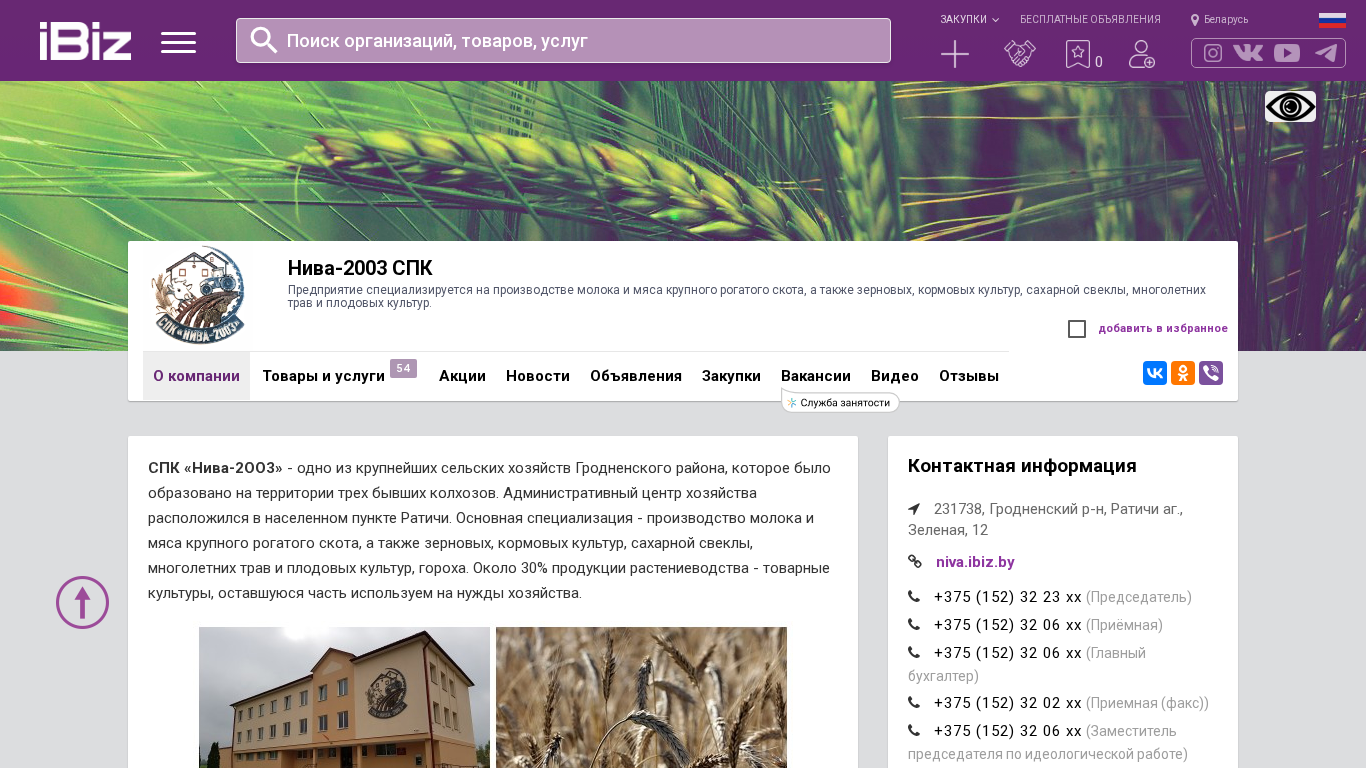Open the О компании tab

pyautogui.click(x=196, y=376)
